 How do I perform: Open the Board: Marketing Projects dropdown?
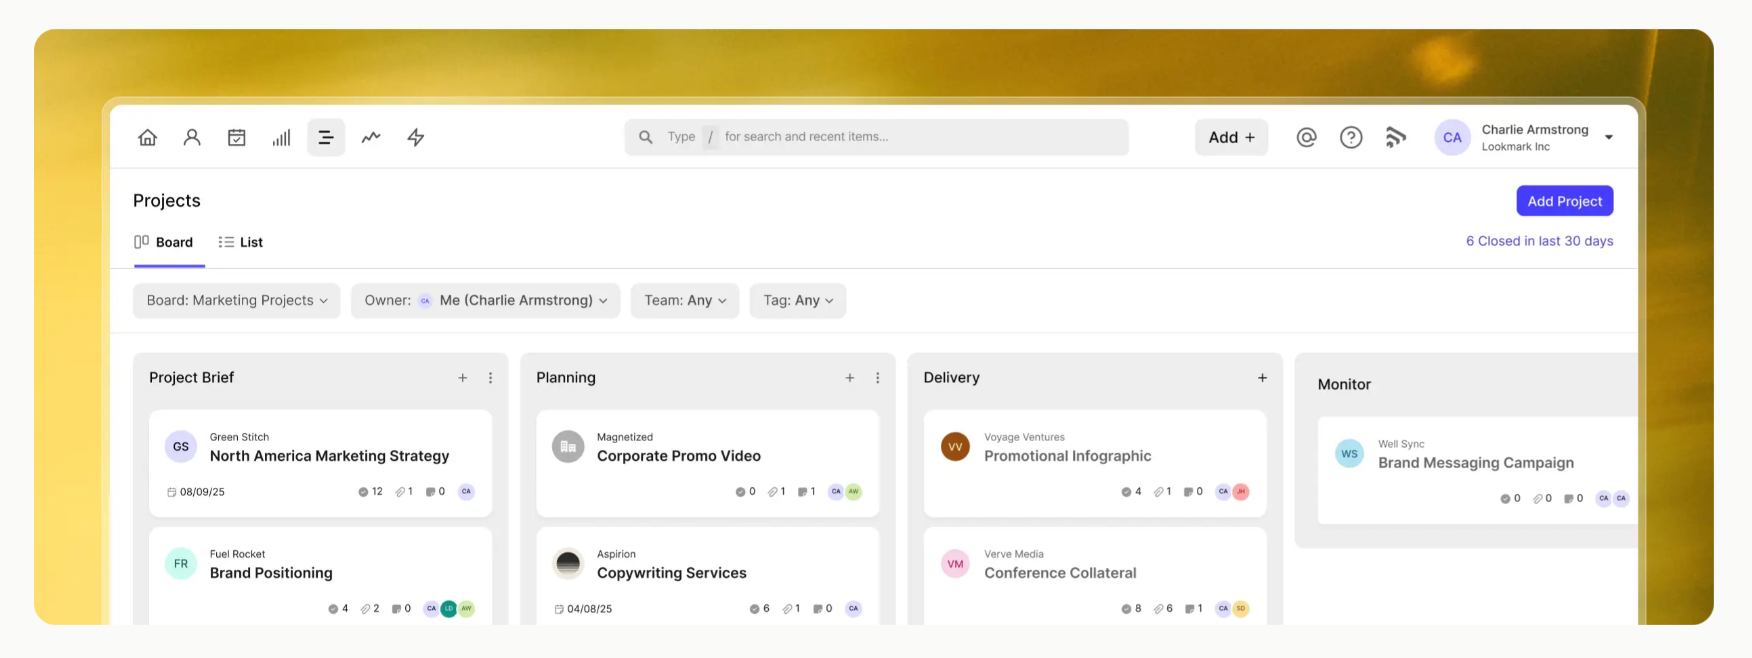[237, 301]
